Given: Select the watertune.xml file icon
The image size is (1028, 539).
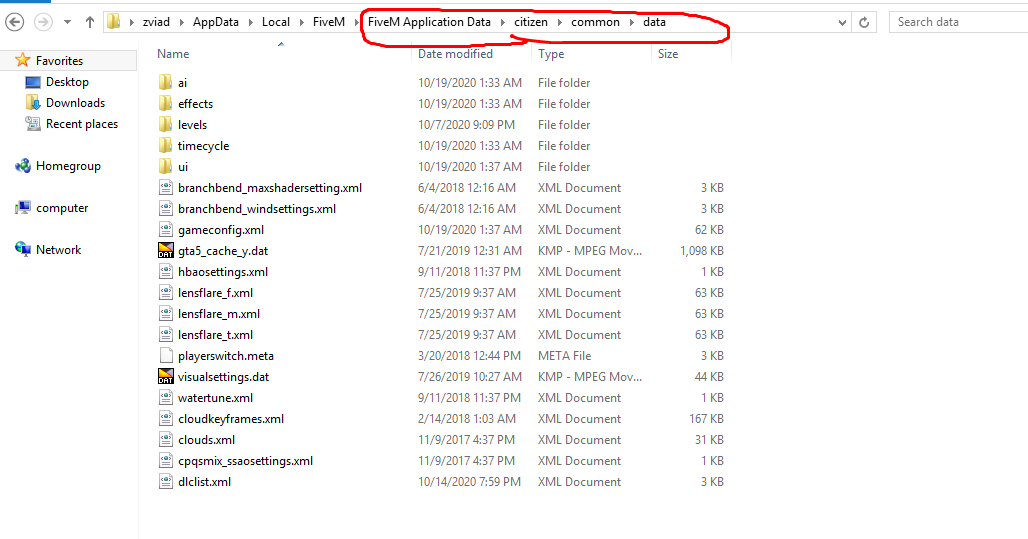Looking at the screenshot, I should coord(166,397).
